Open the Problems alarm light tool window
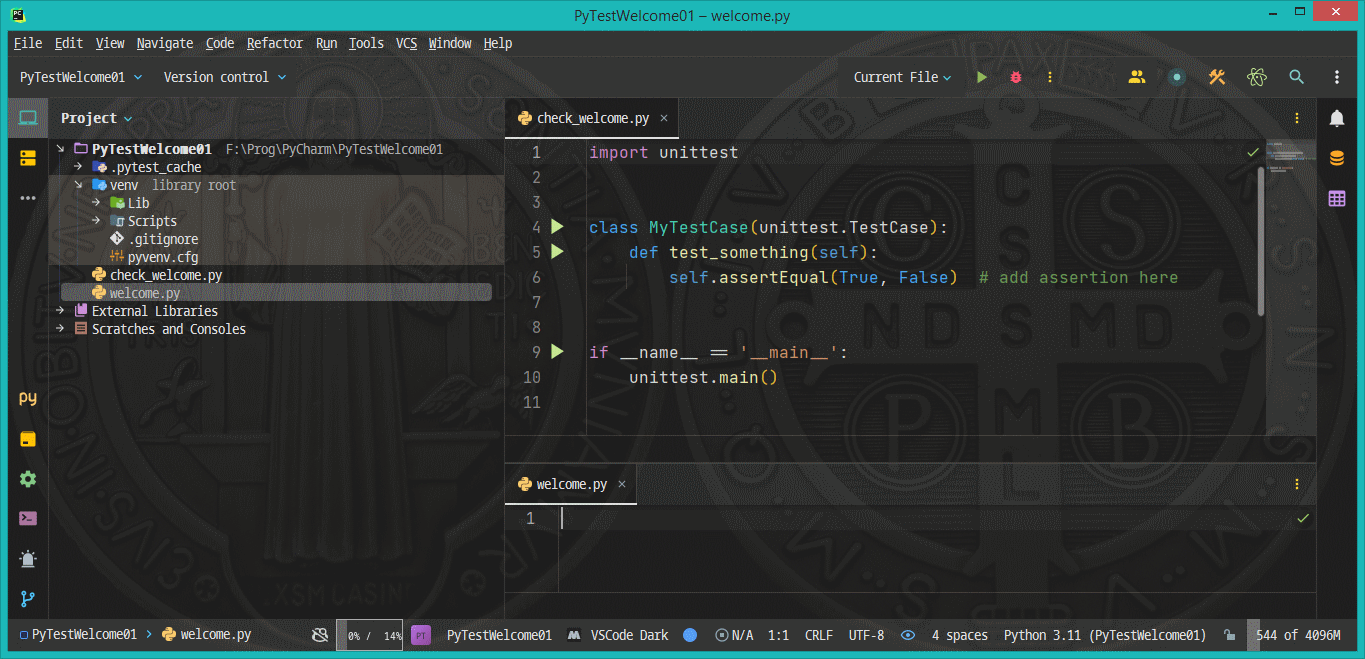Image resolution: width=1365 pixels, height=659 pixels. pos(28,559)
